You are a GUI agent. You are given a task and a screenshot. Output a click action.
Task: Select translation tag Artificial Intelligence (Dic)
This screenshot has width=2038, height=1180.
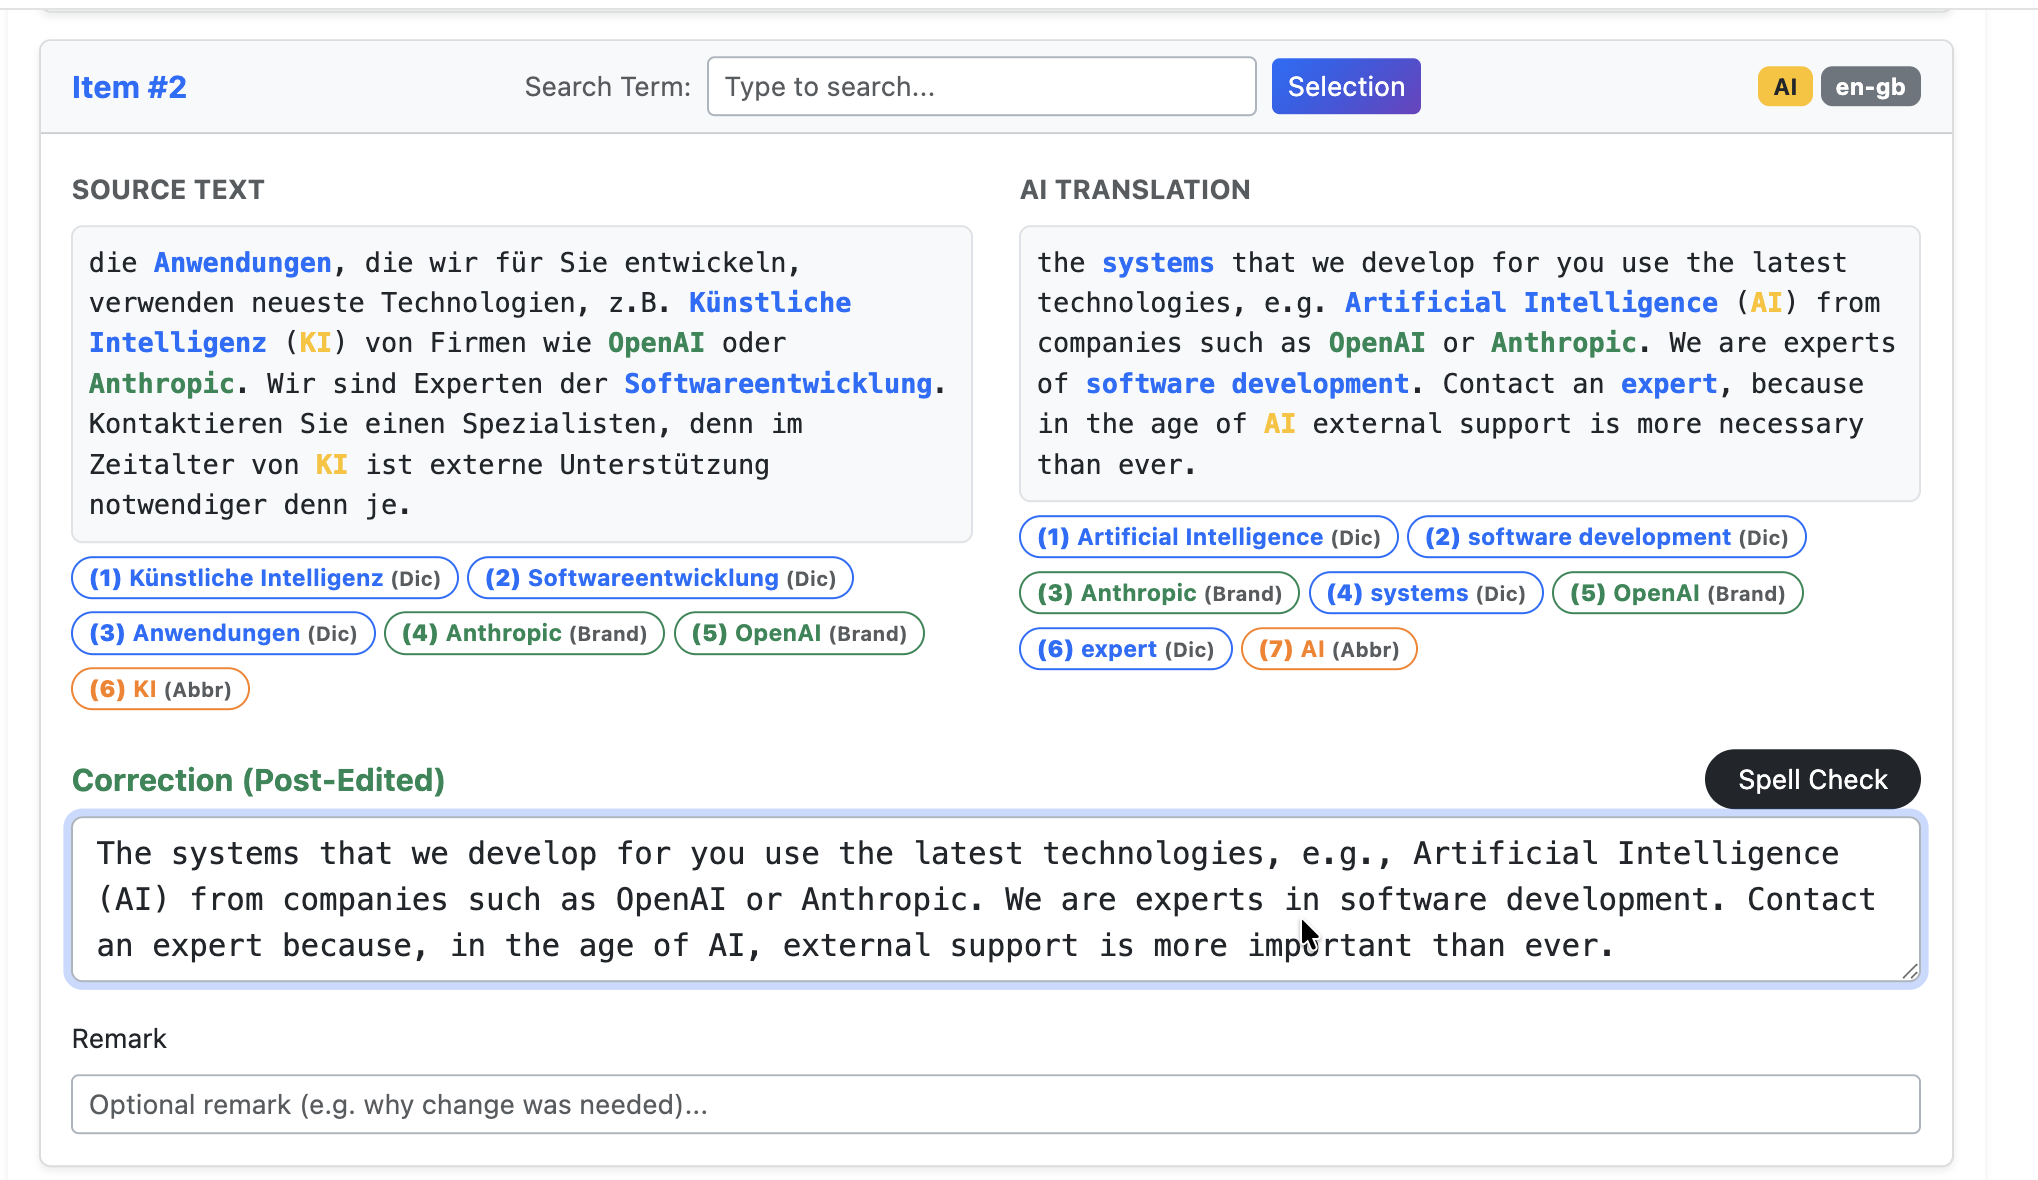1208,537
